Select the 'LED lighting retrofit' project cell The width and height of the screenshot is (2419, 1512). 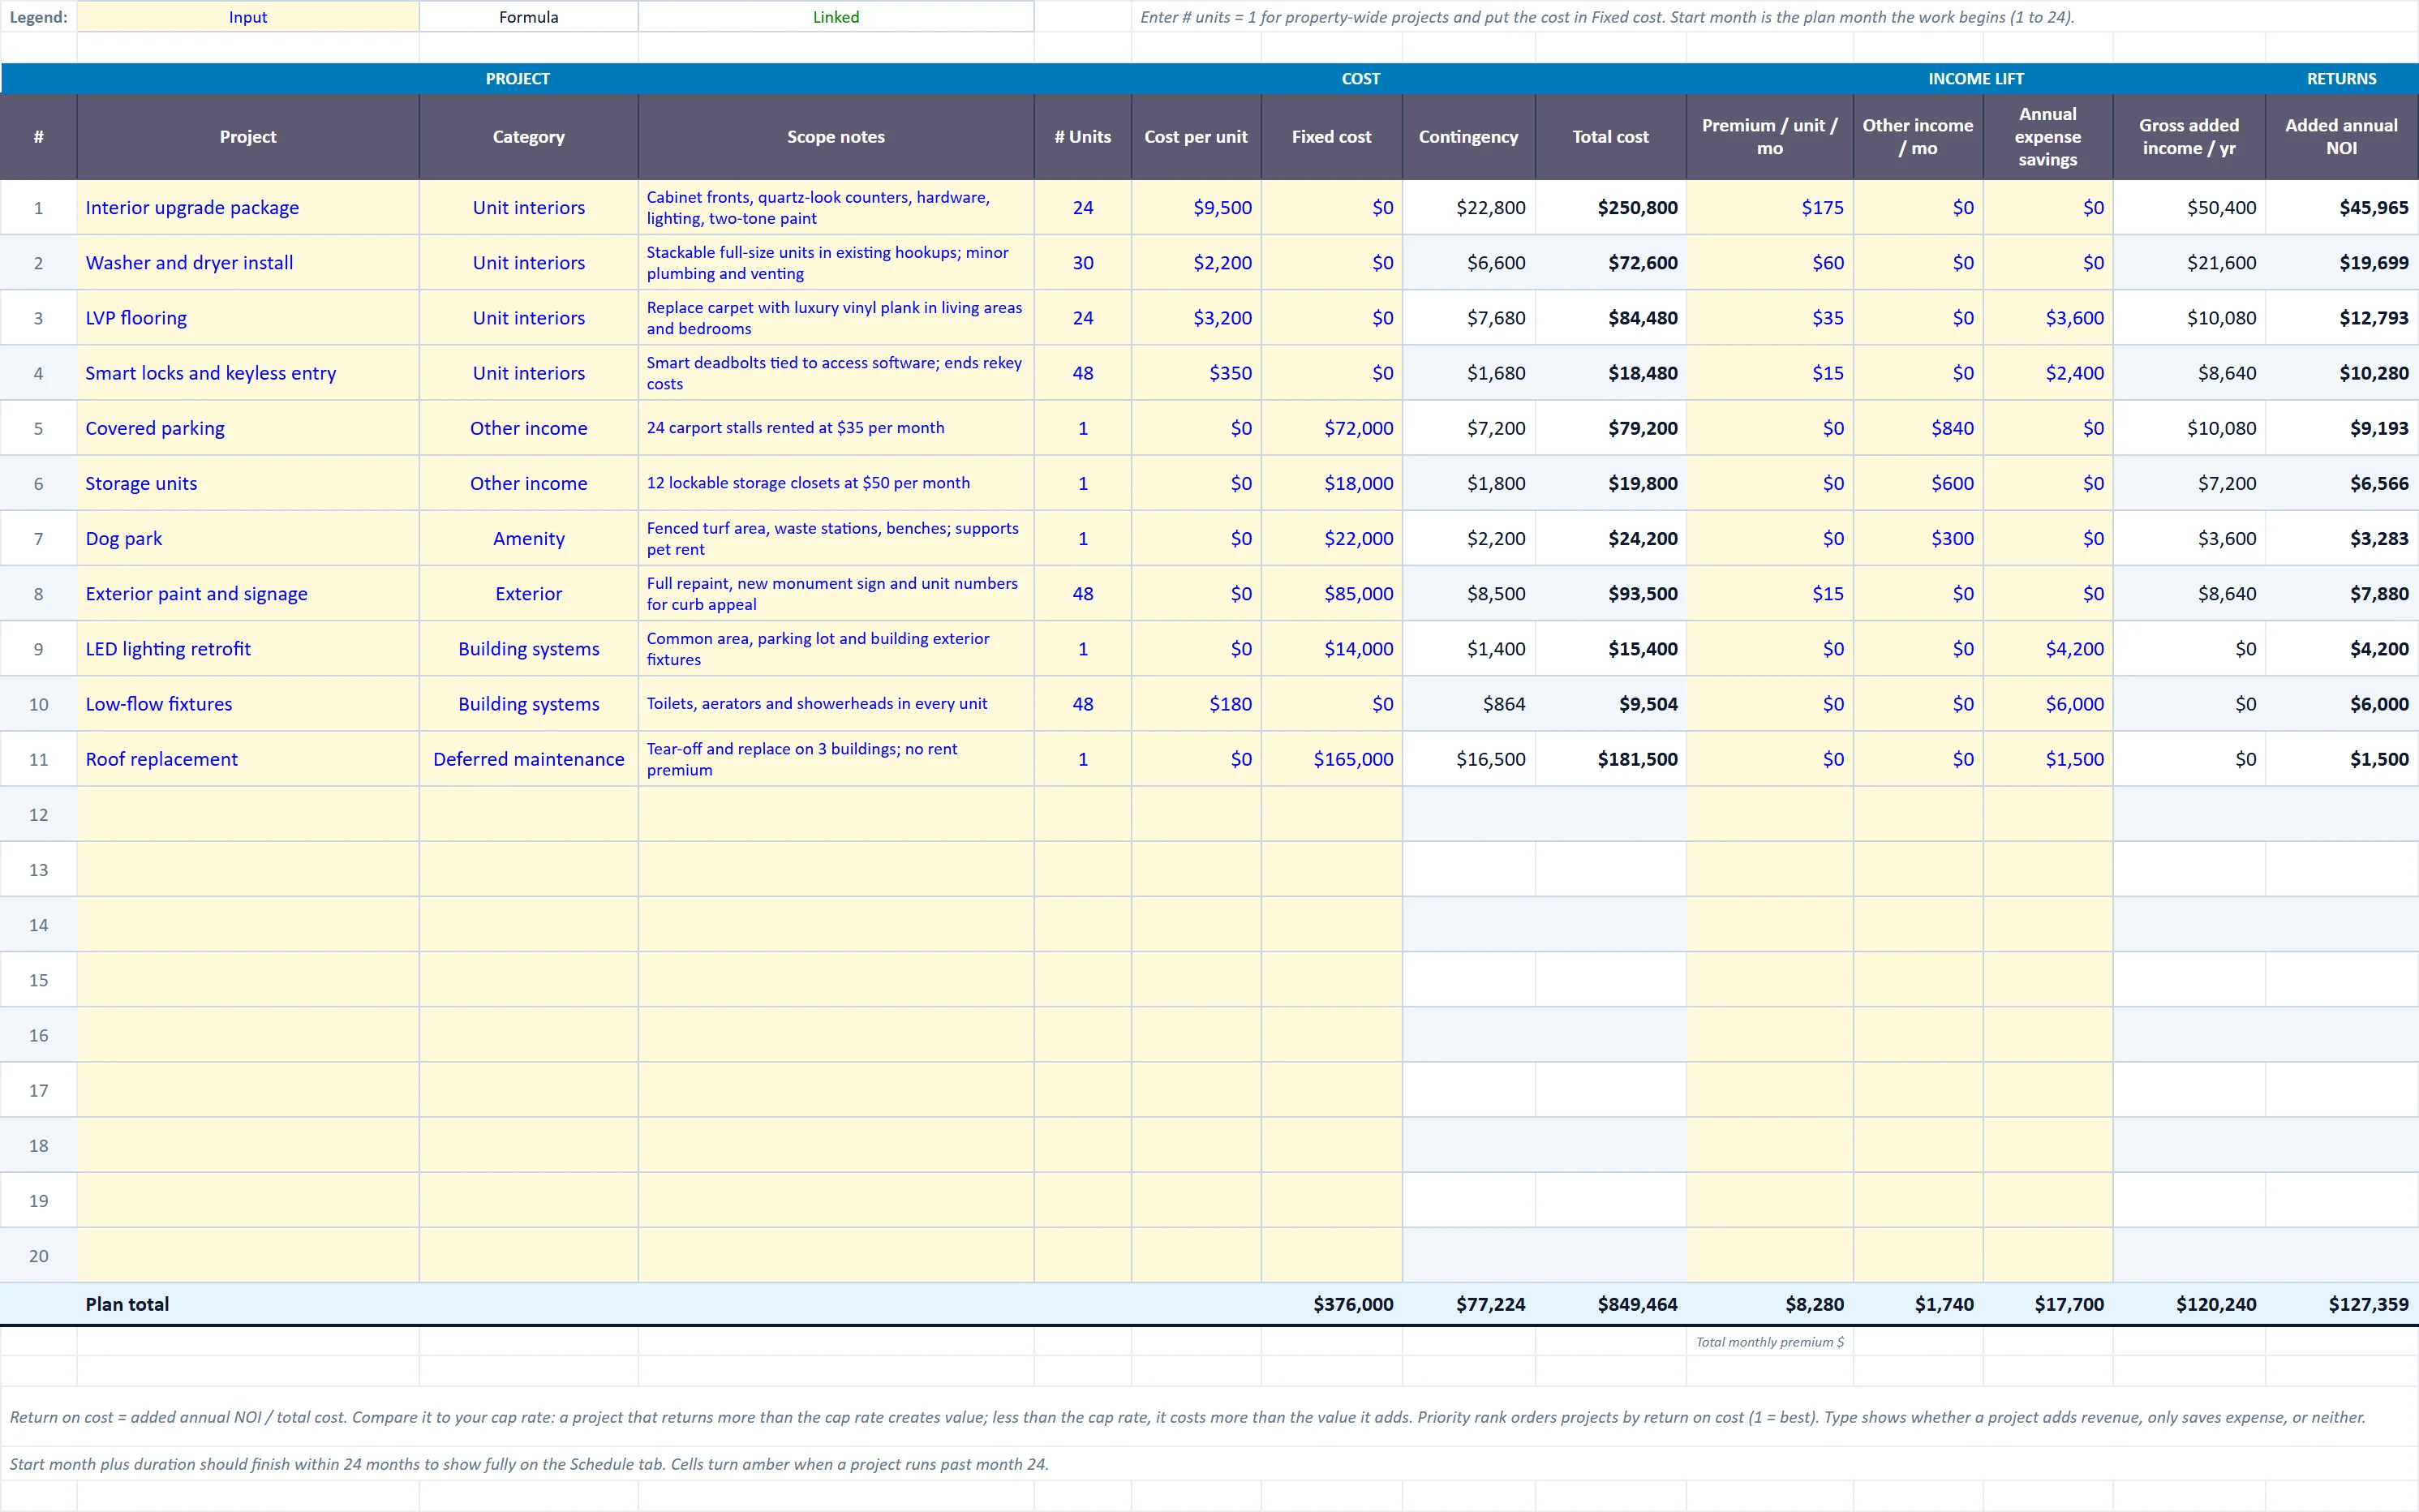tap(247, 648)
